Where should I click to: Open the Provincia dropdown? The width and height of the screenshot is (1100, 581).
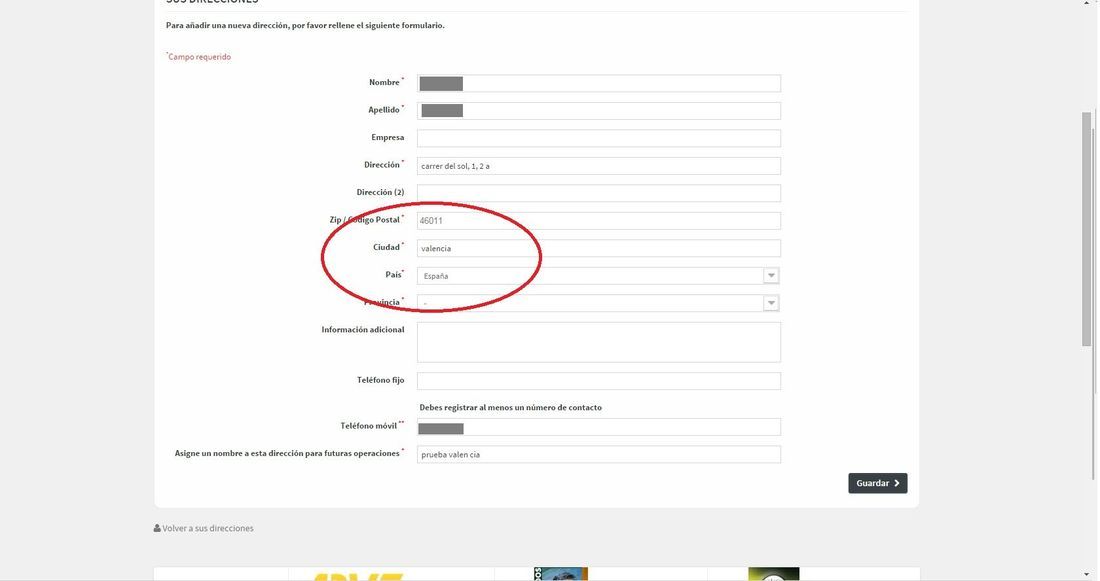pyautogui.click(x=598, y=303)
